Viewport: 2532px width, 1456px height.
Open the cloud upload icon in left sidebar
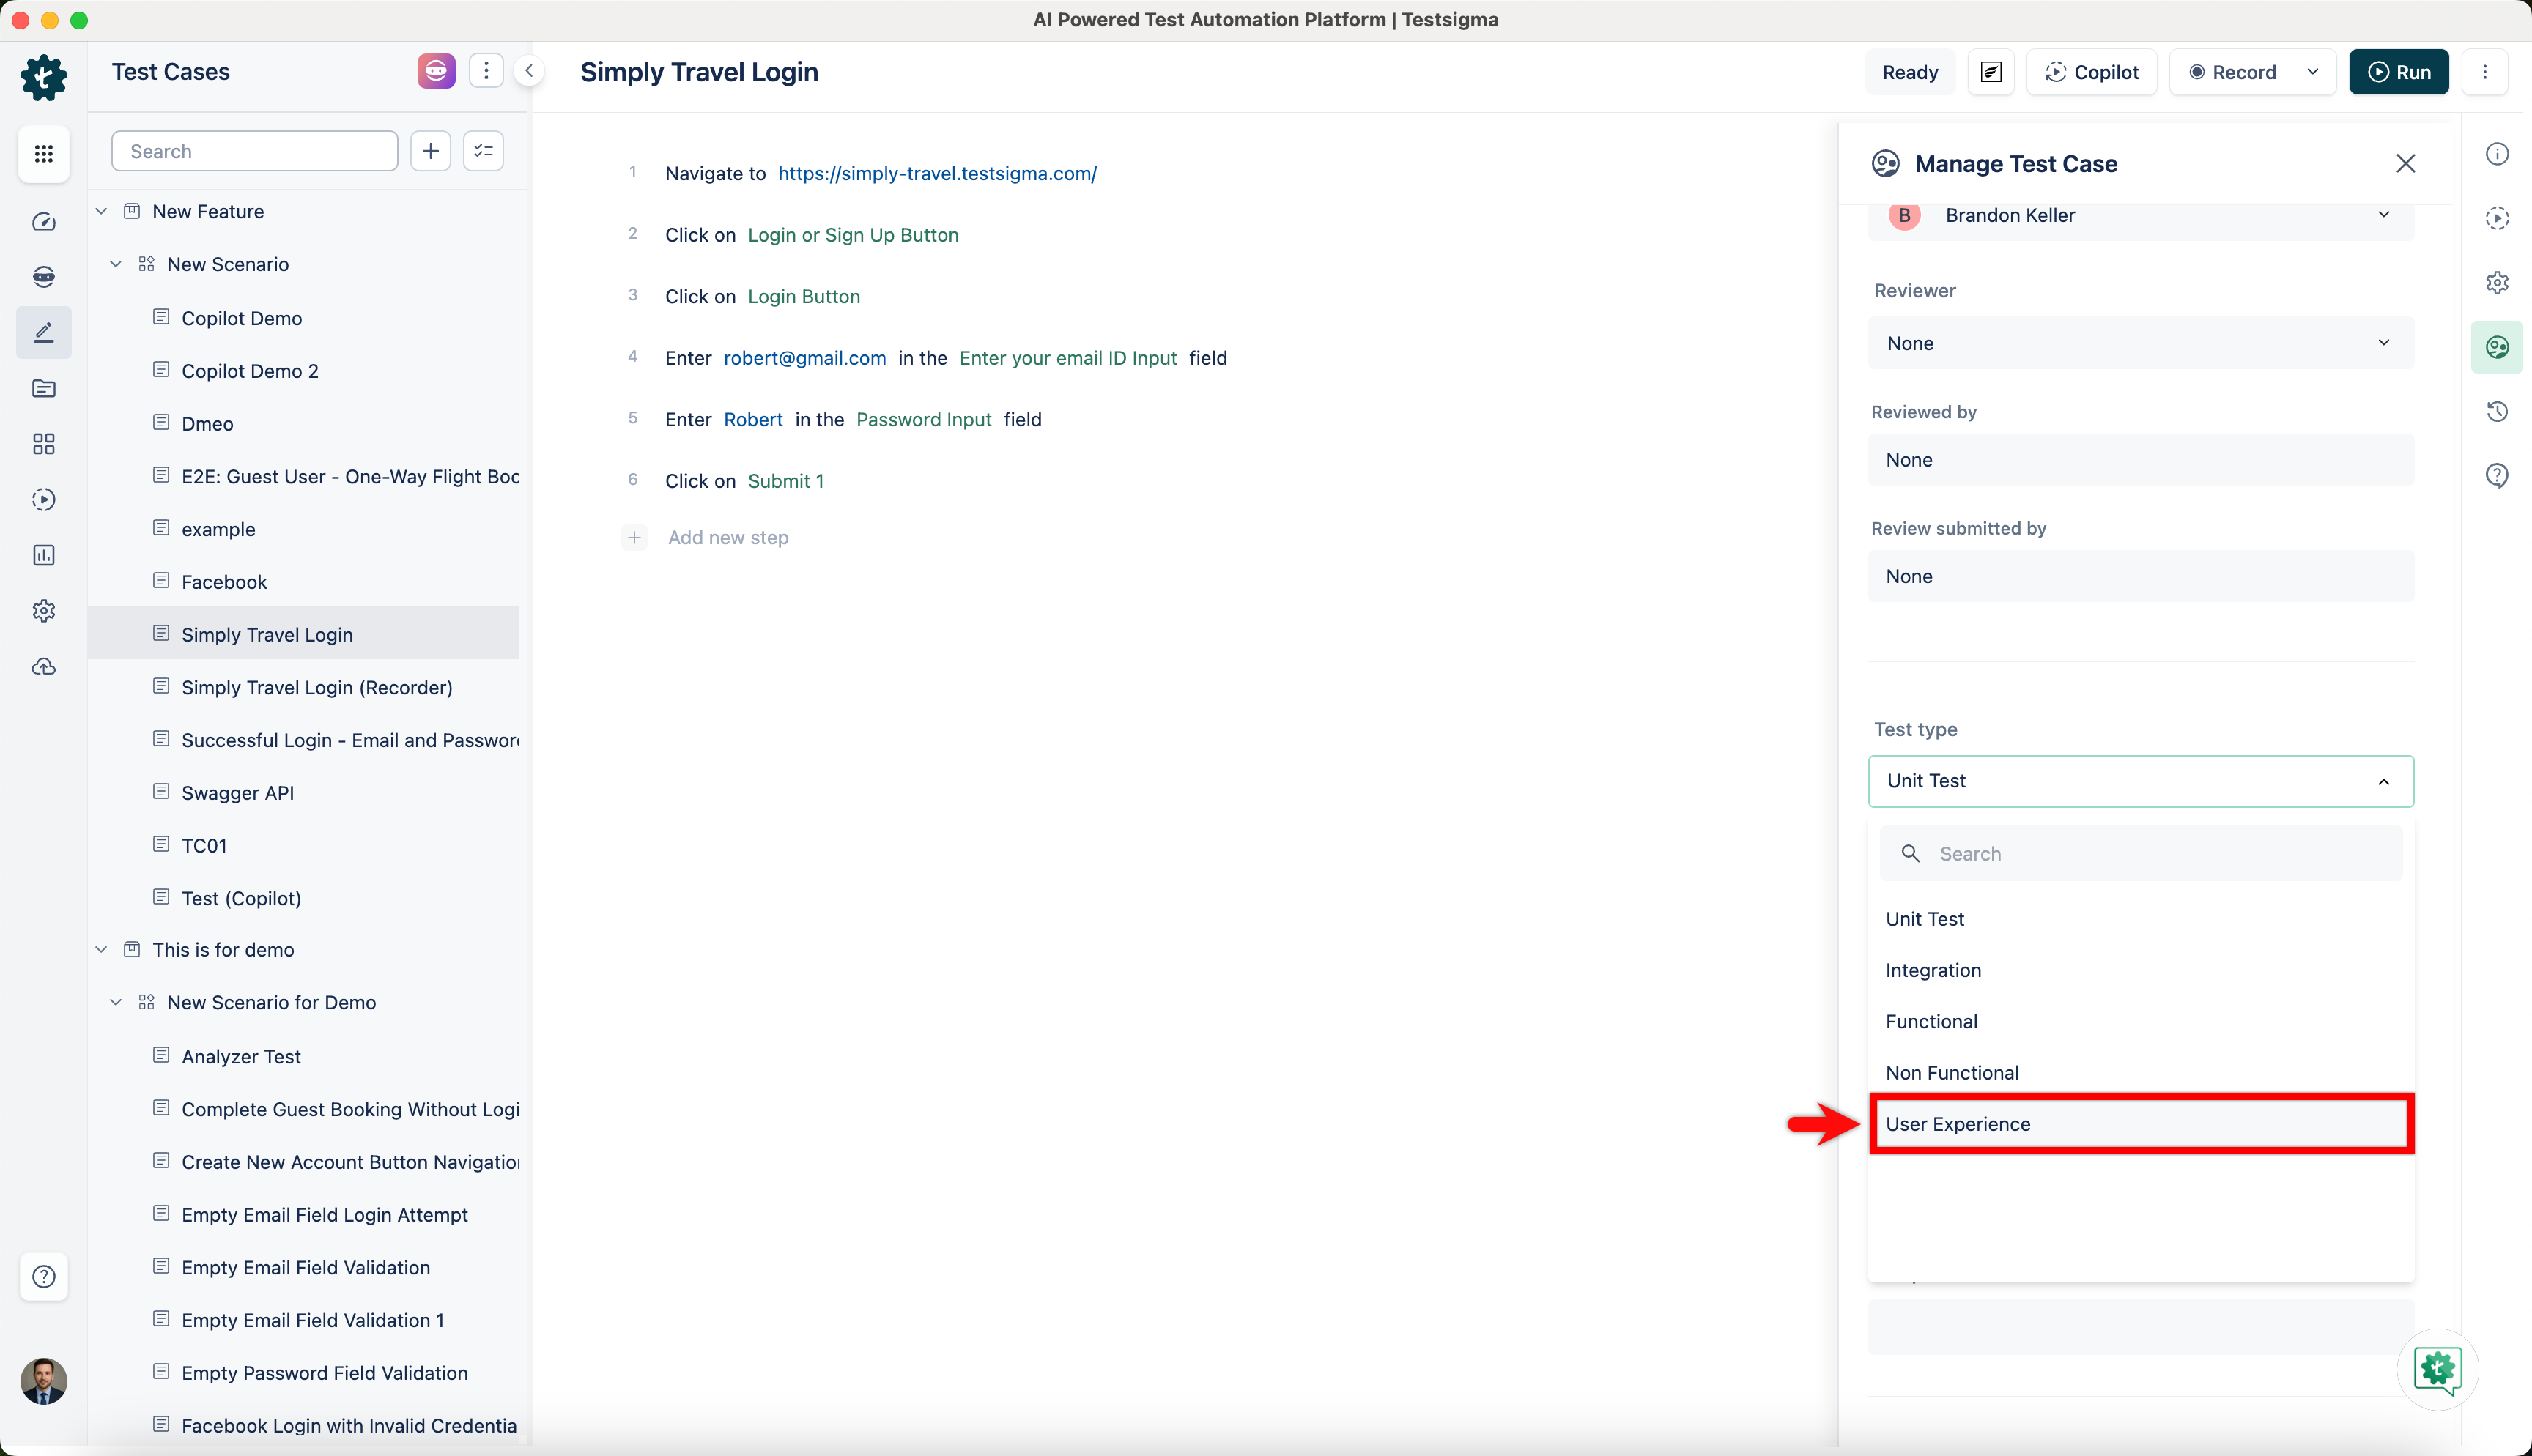click(x=44, y=667)
